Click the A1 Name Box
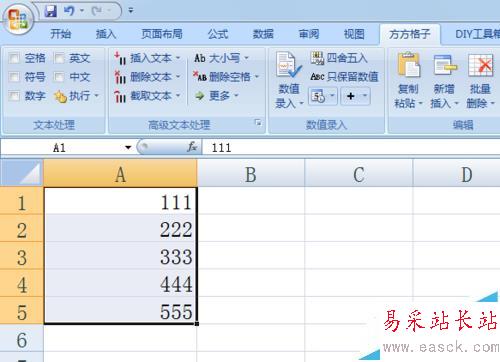500x362 pixels. (63, 147)
